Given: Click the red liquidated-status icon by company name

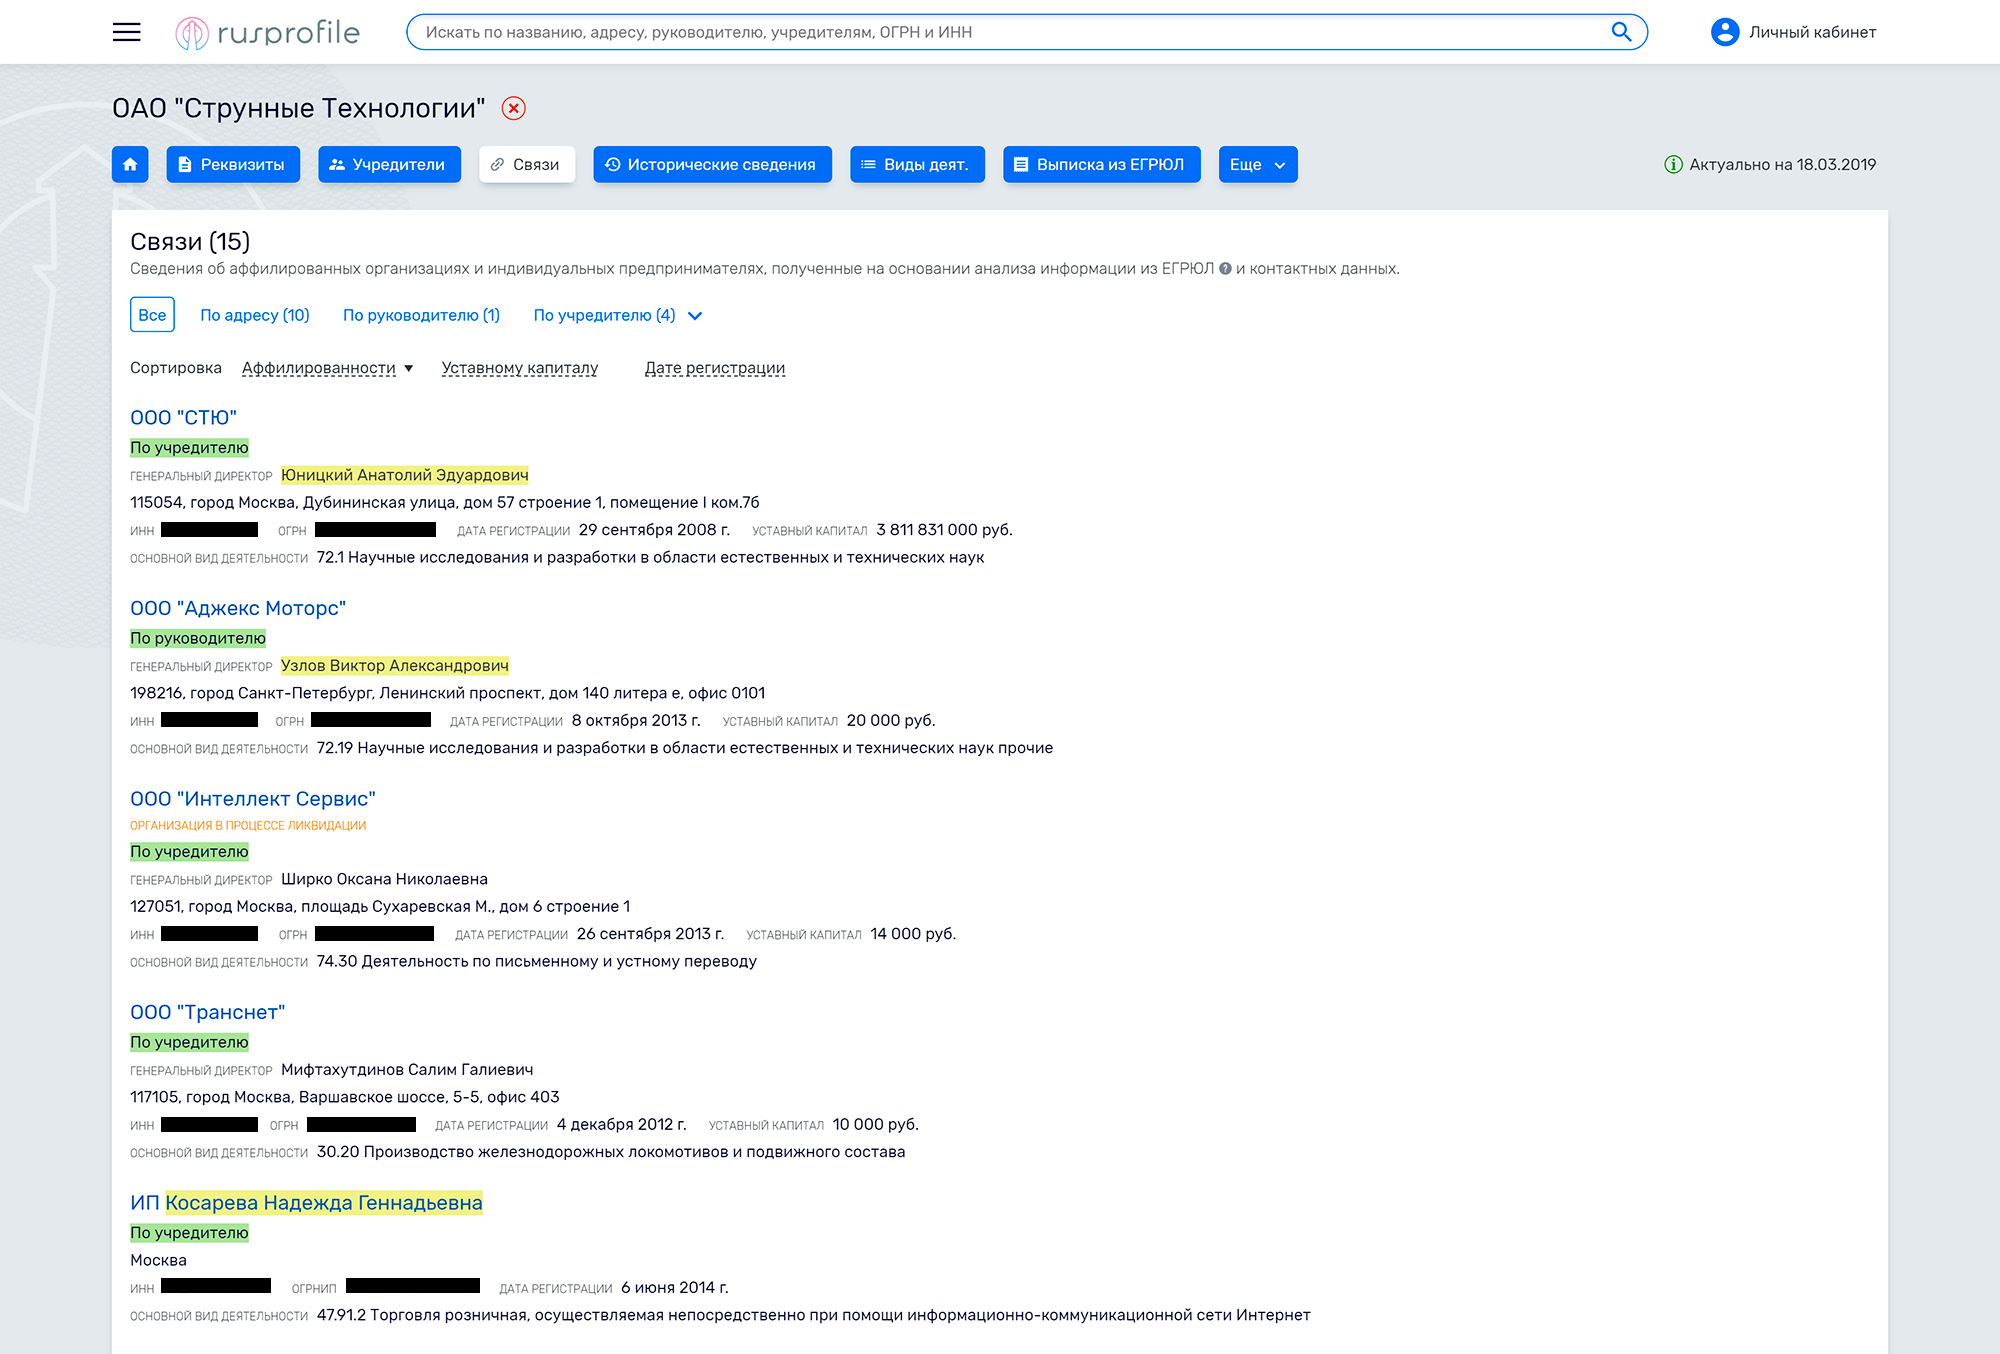Looking at the screenshot, I should (514, 108).
